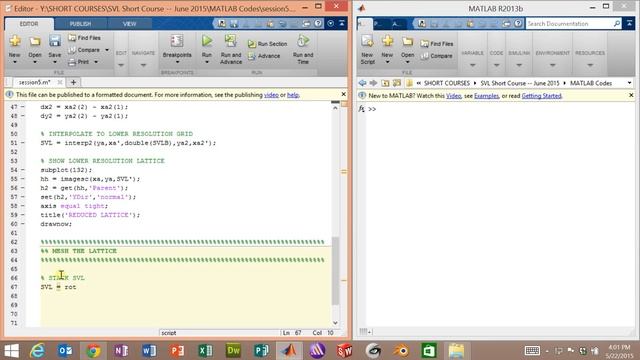This screenshot has height=360, width=640.
Task: Click the Run and Time icon
Action: [x=303, y=41]
